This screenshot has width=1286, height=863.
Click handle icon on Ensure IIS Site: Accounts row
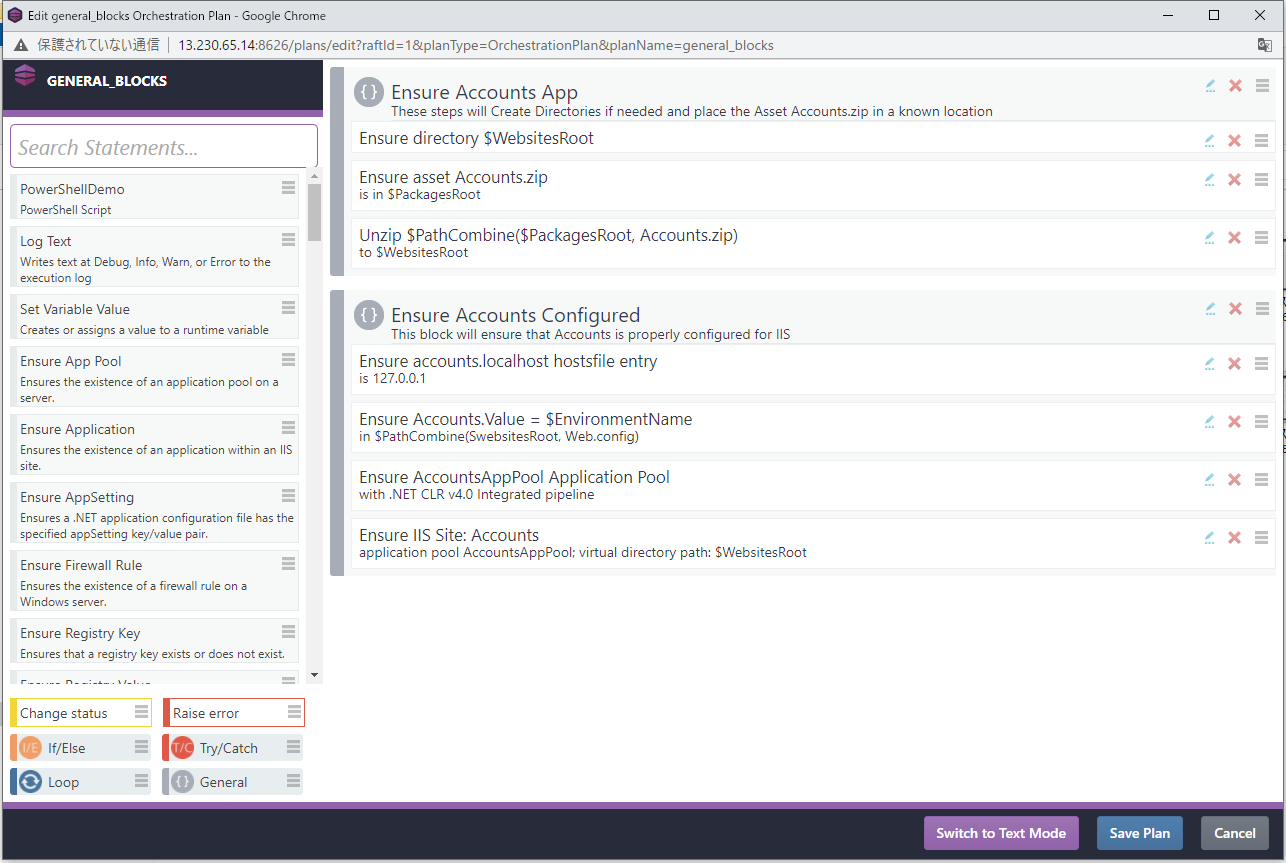1261,538
